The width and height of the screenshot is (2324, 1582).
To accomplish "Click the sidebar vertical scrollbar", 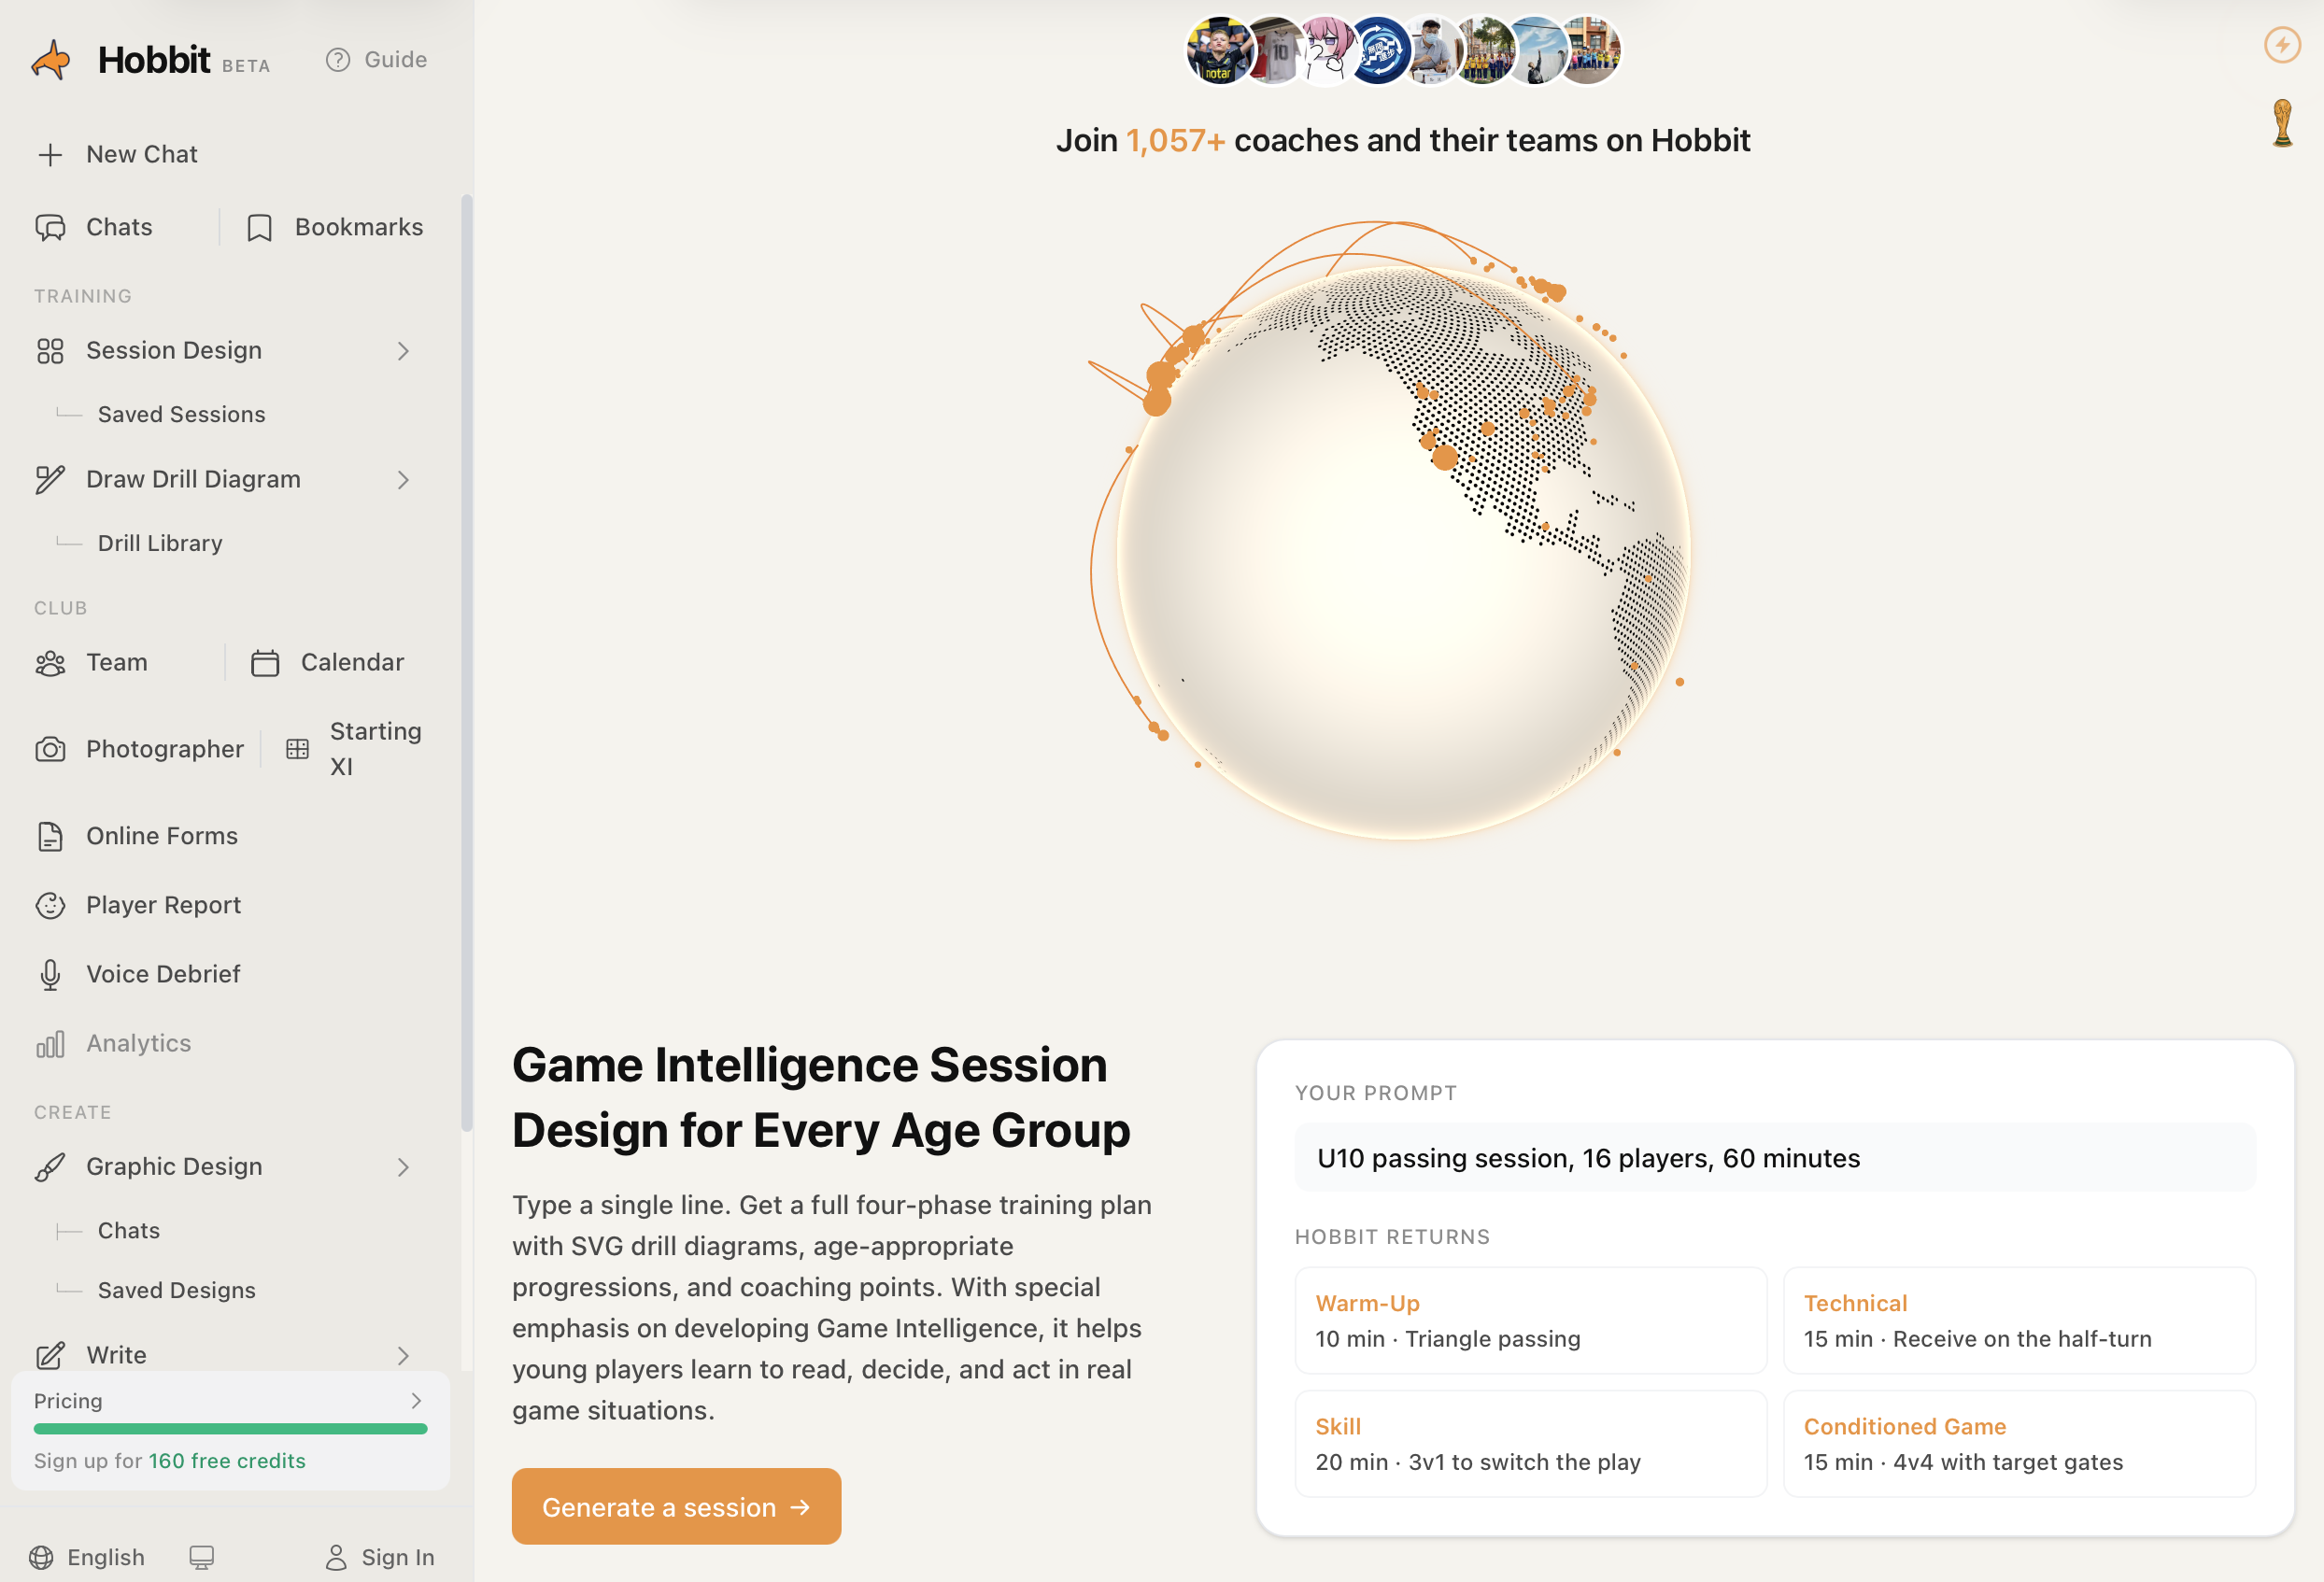I will [466, 664].
